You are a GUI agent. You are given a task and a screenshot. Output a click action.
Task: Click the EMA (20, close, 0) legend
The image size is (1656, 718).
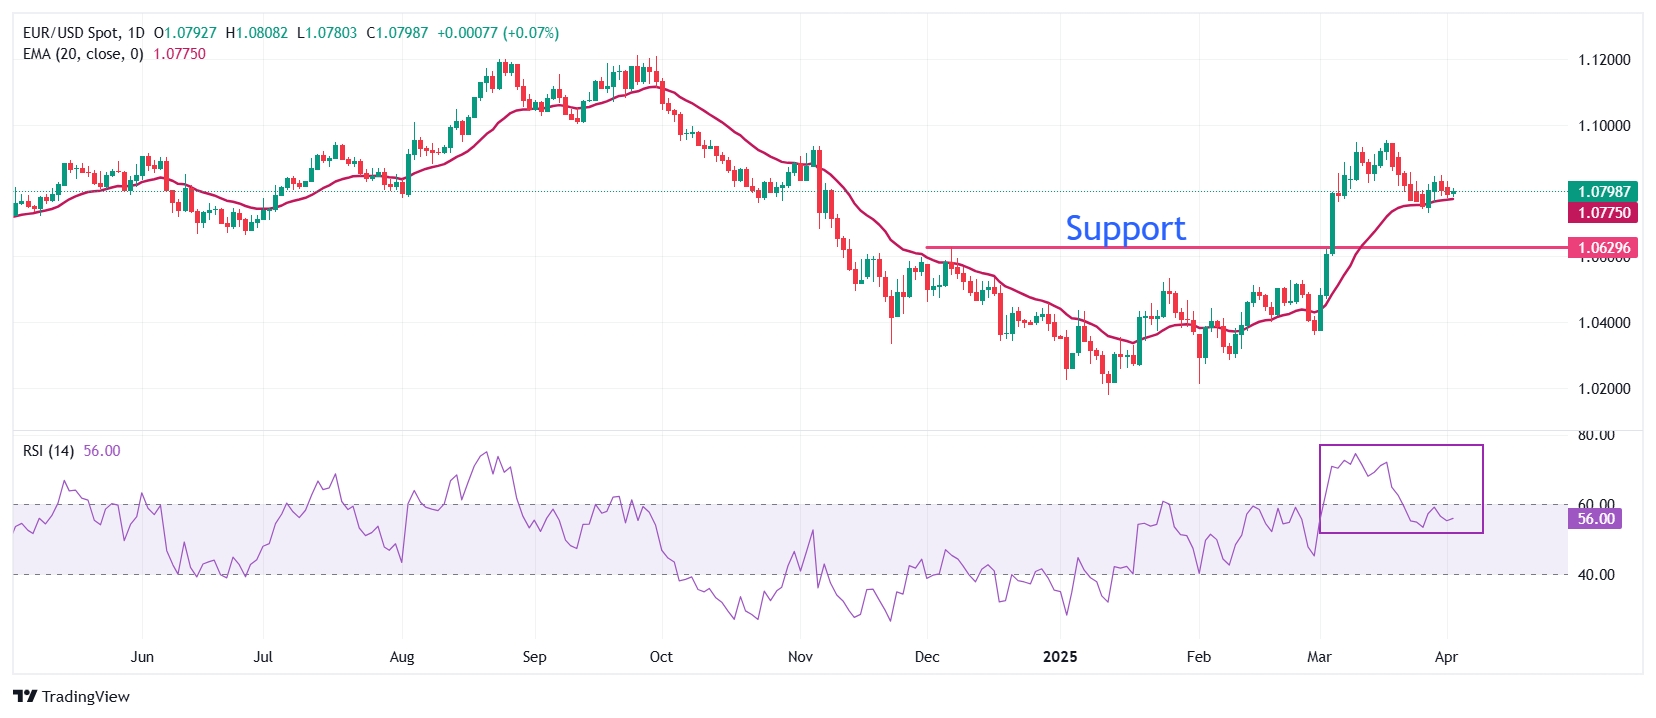[x=83, y=54]
